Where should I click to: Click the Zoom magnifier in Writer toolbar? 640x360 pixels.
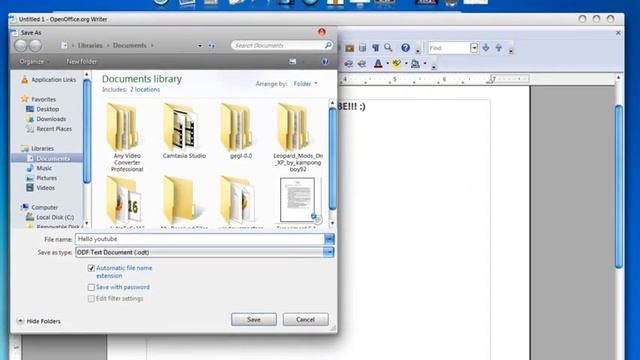[388, 48]
